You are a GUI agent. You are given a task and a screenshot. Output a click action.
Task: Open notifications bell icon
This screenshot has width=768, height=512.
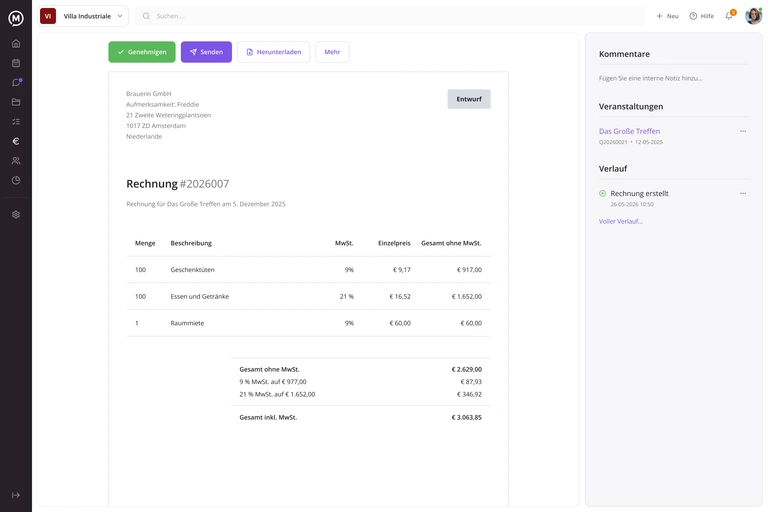(729, 16)
